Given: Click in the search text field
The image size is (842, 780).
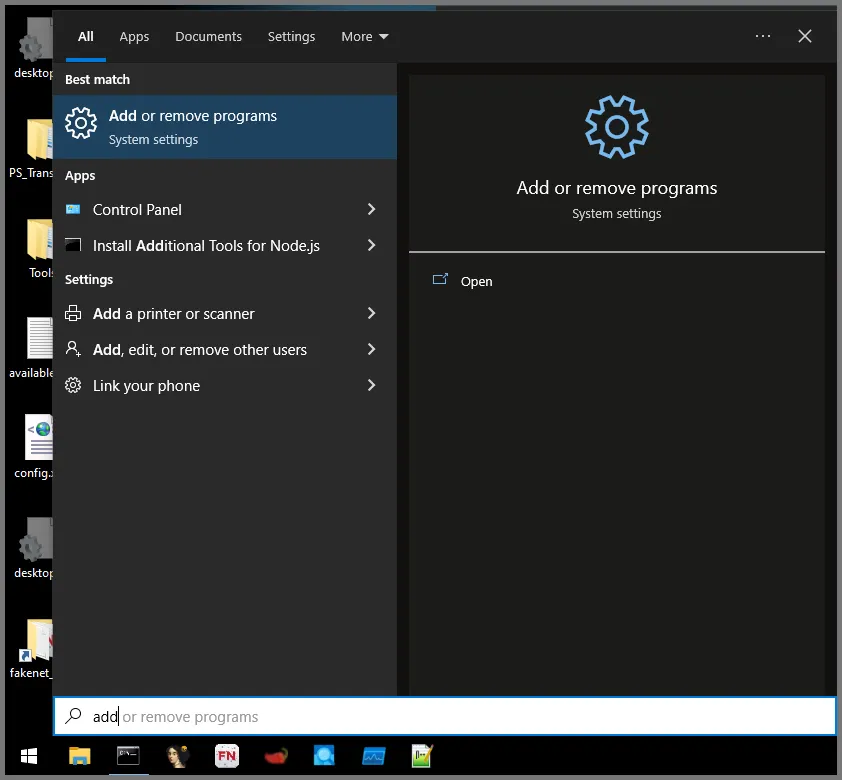Looking at the screenshot, I should (x=445, y=716).
